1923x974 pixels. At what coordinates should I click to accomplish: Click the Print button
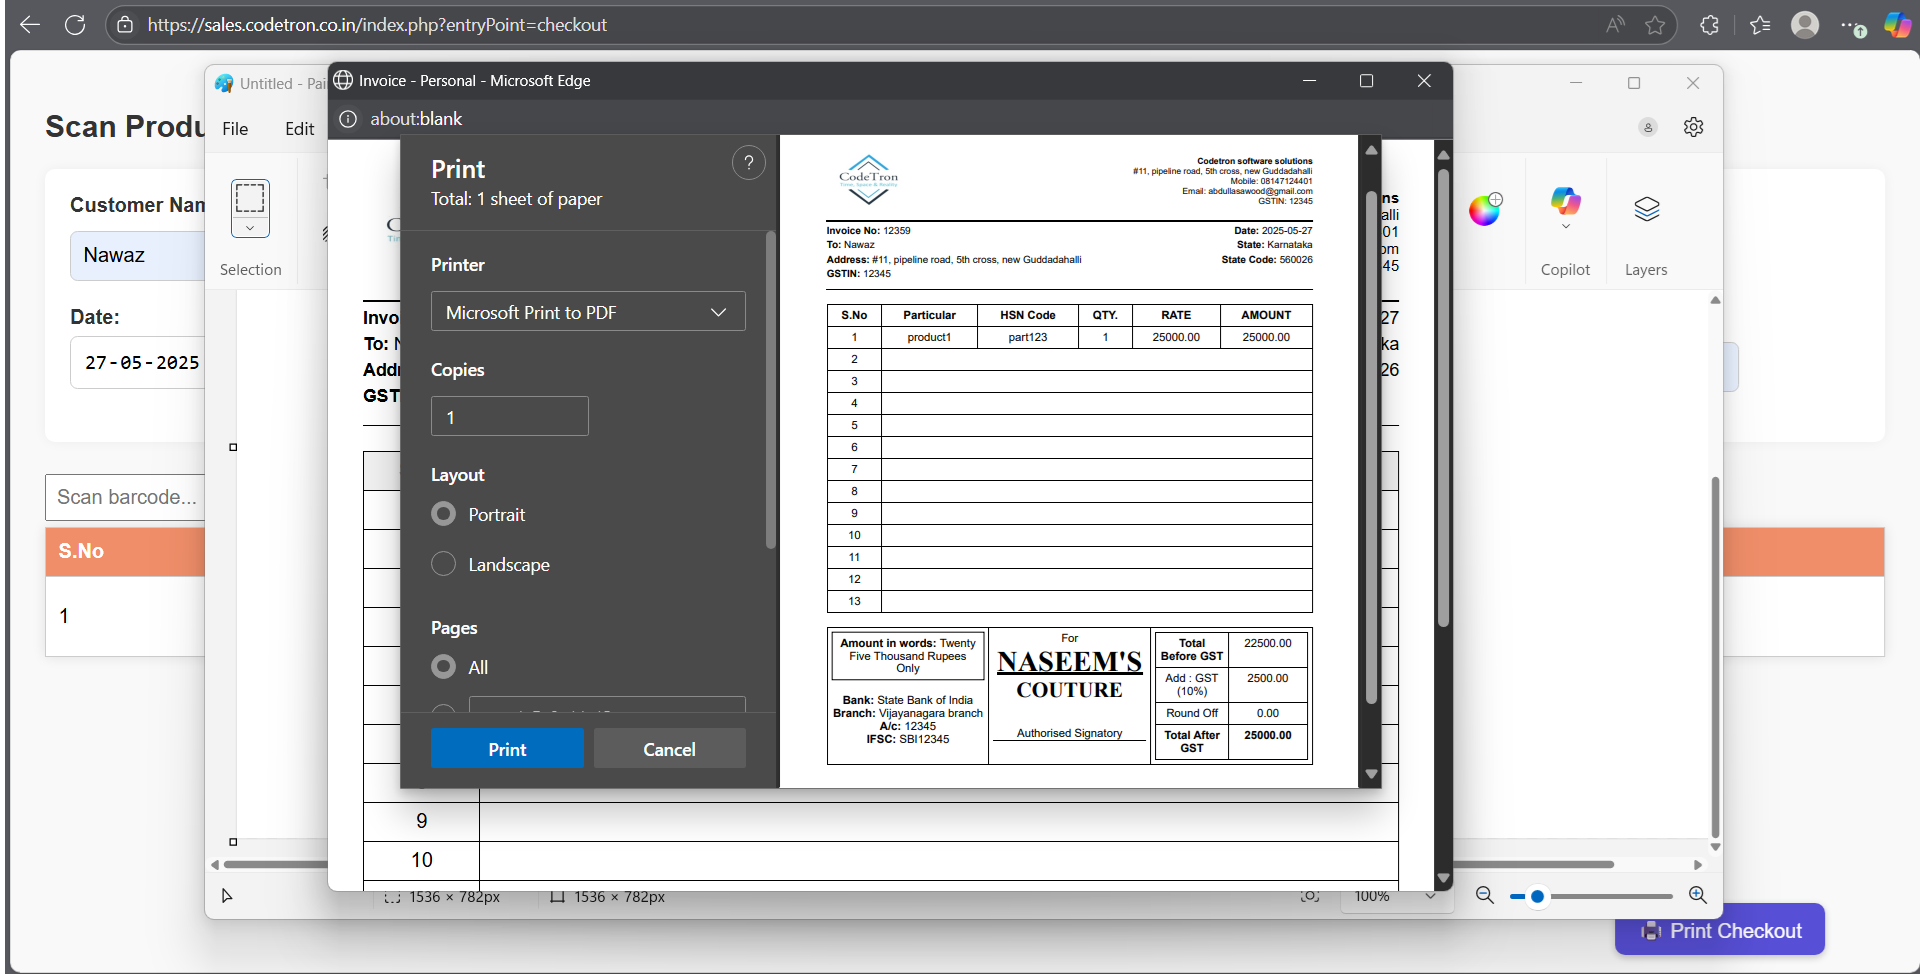click(507, 749)
